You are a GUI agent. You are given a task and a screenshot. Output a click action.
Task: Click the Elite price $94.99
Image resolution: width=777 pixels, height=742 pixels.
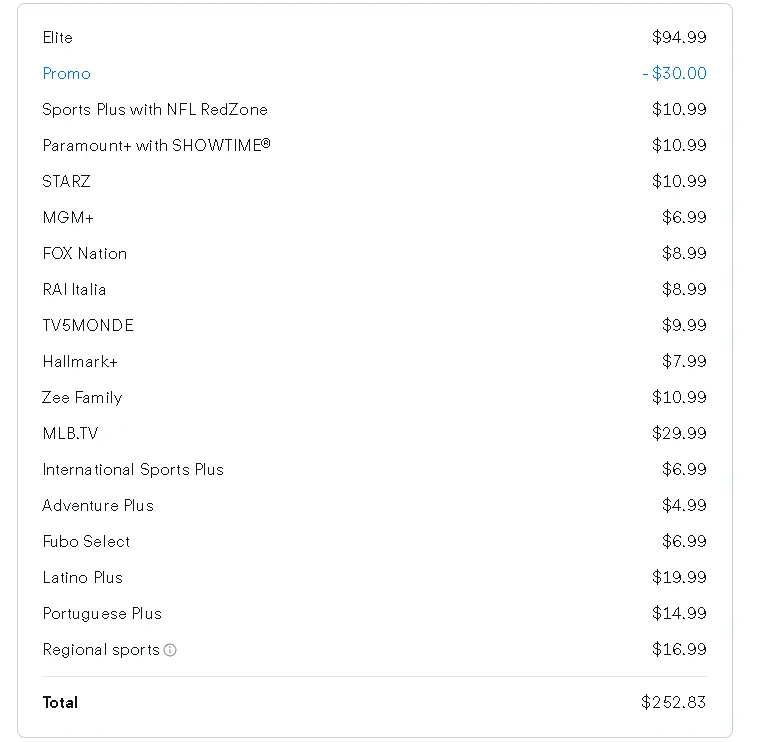coord(679,37)
